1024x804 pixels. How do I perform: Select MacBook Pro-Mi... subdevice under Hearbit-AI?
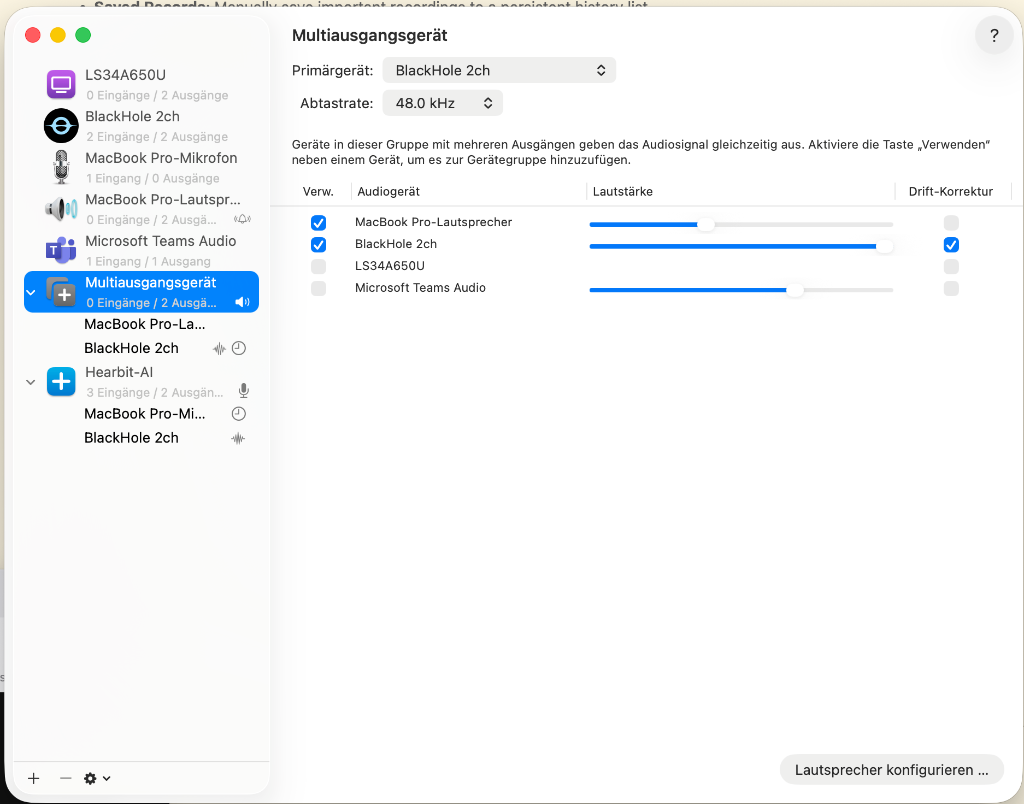click(x=144, y=414)
